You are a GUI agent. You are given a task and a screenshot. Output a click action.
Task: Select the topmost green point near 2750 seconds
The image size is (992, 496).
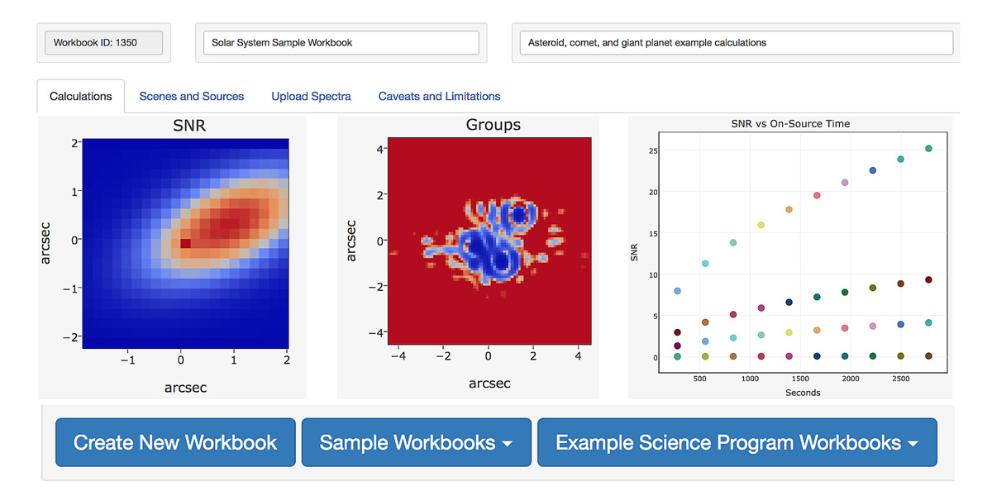[928, 149]
